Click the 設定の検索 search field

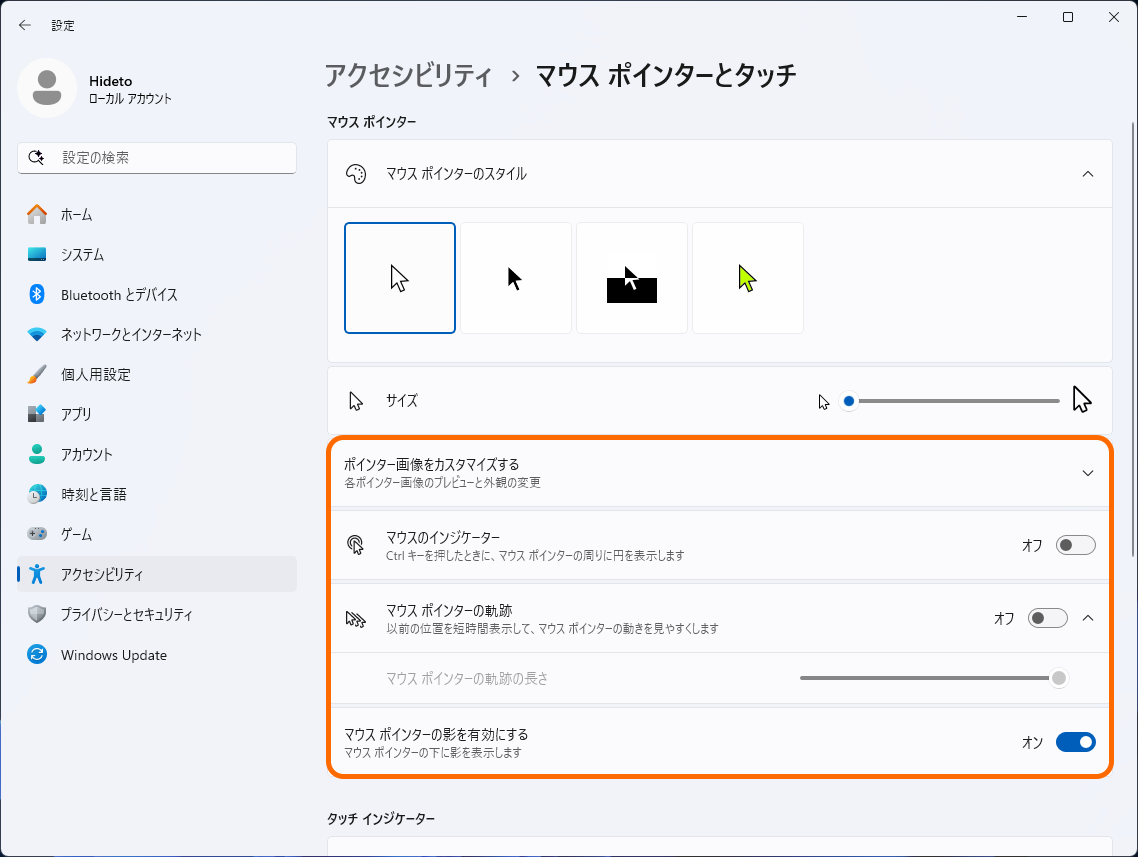coord(156,157)
